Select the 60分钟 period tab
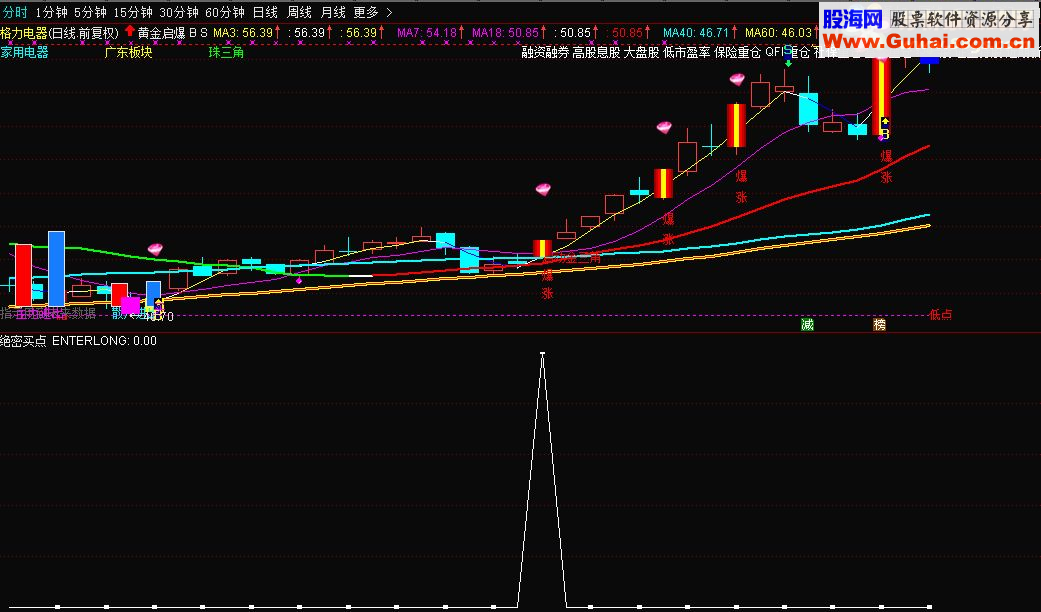The image size is (1041, 612). coord(224,12)
